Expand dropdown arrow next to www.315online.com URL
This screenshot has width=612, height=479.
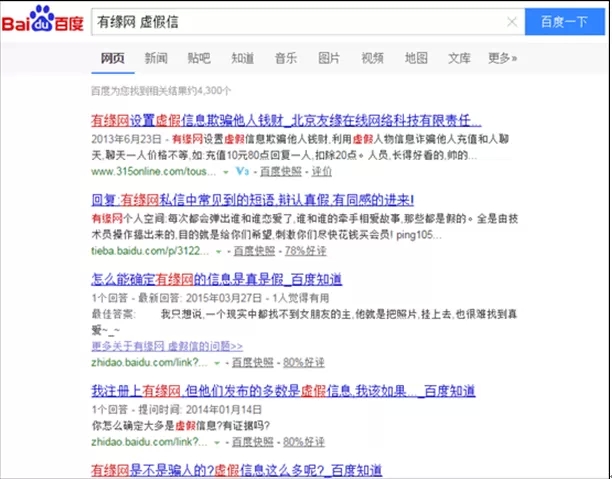pos(226,172)
